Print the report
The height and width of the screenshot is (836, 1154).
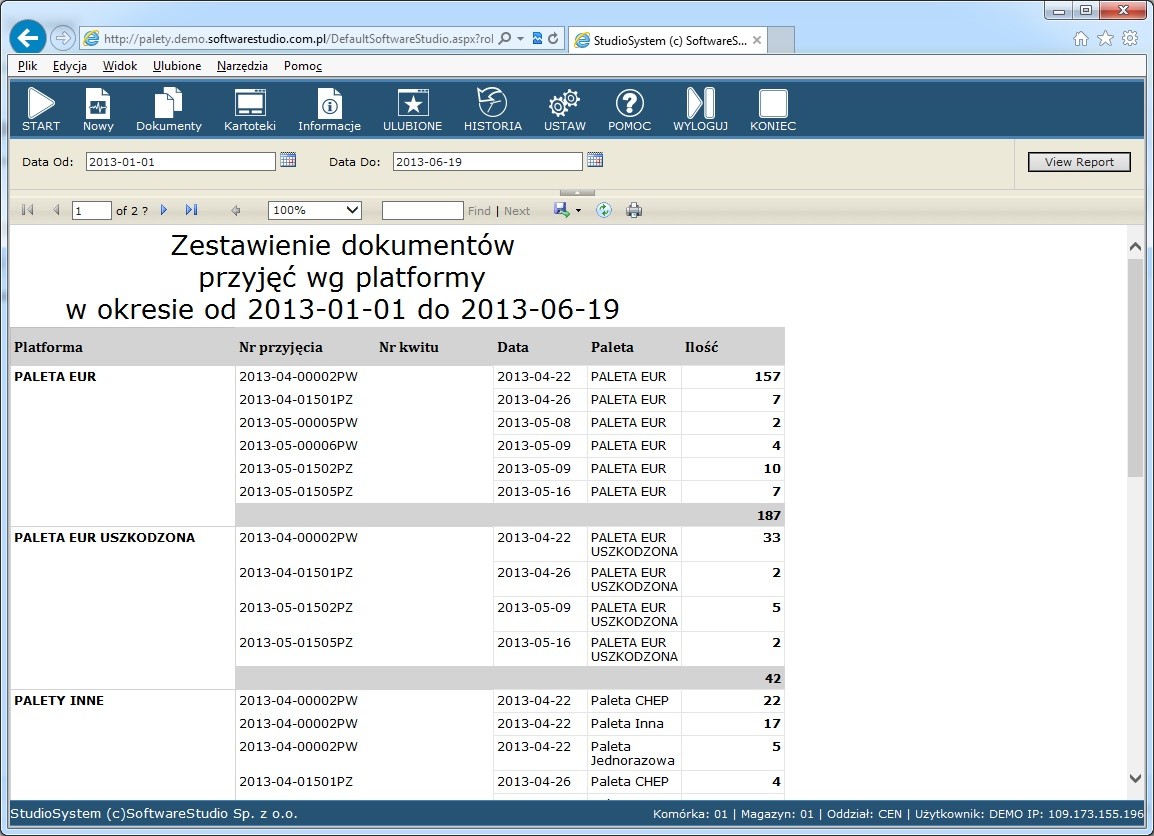click(634, 210)
